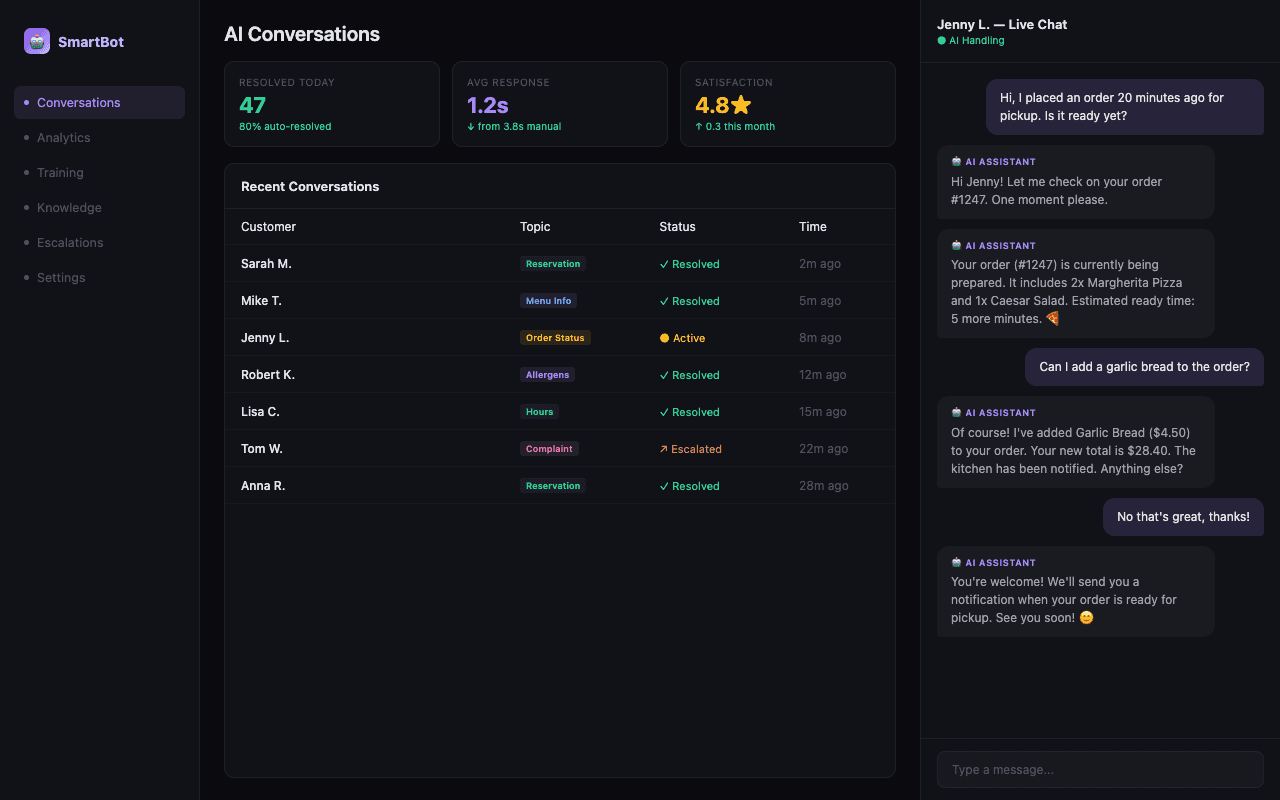Open the Escalations section
The width and height of the screenshot is (1280, 800).
click(70, 242)
